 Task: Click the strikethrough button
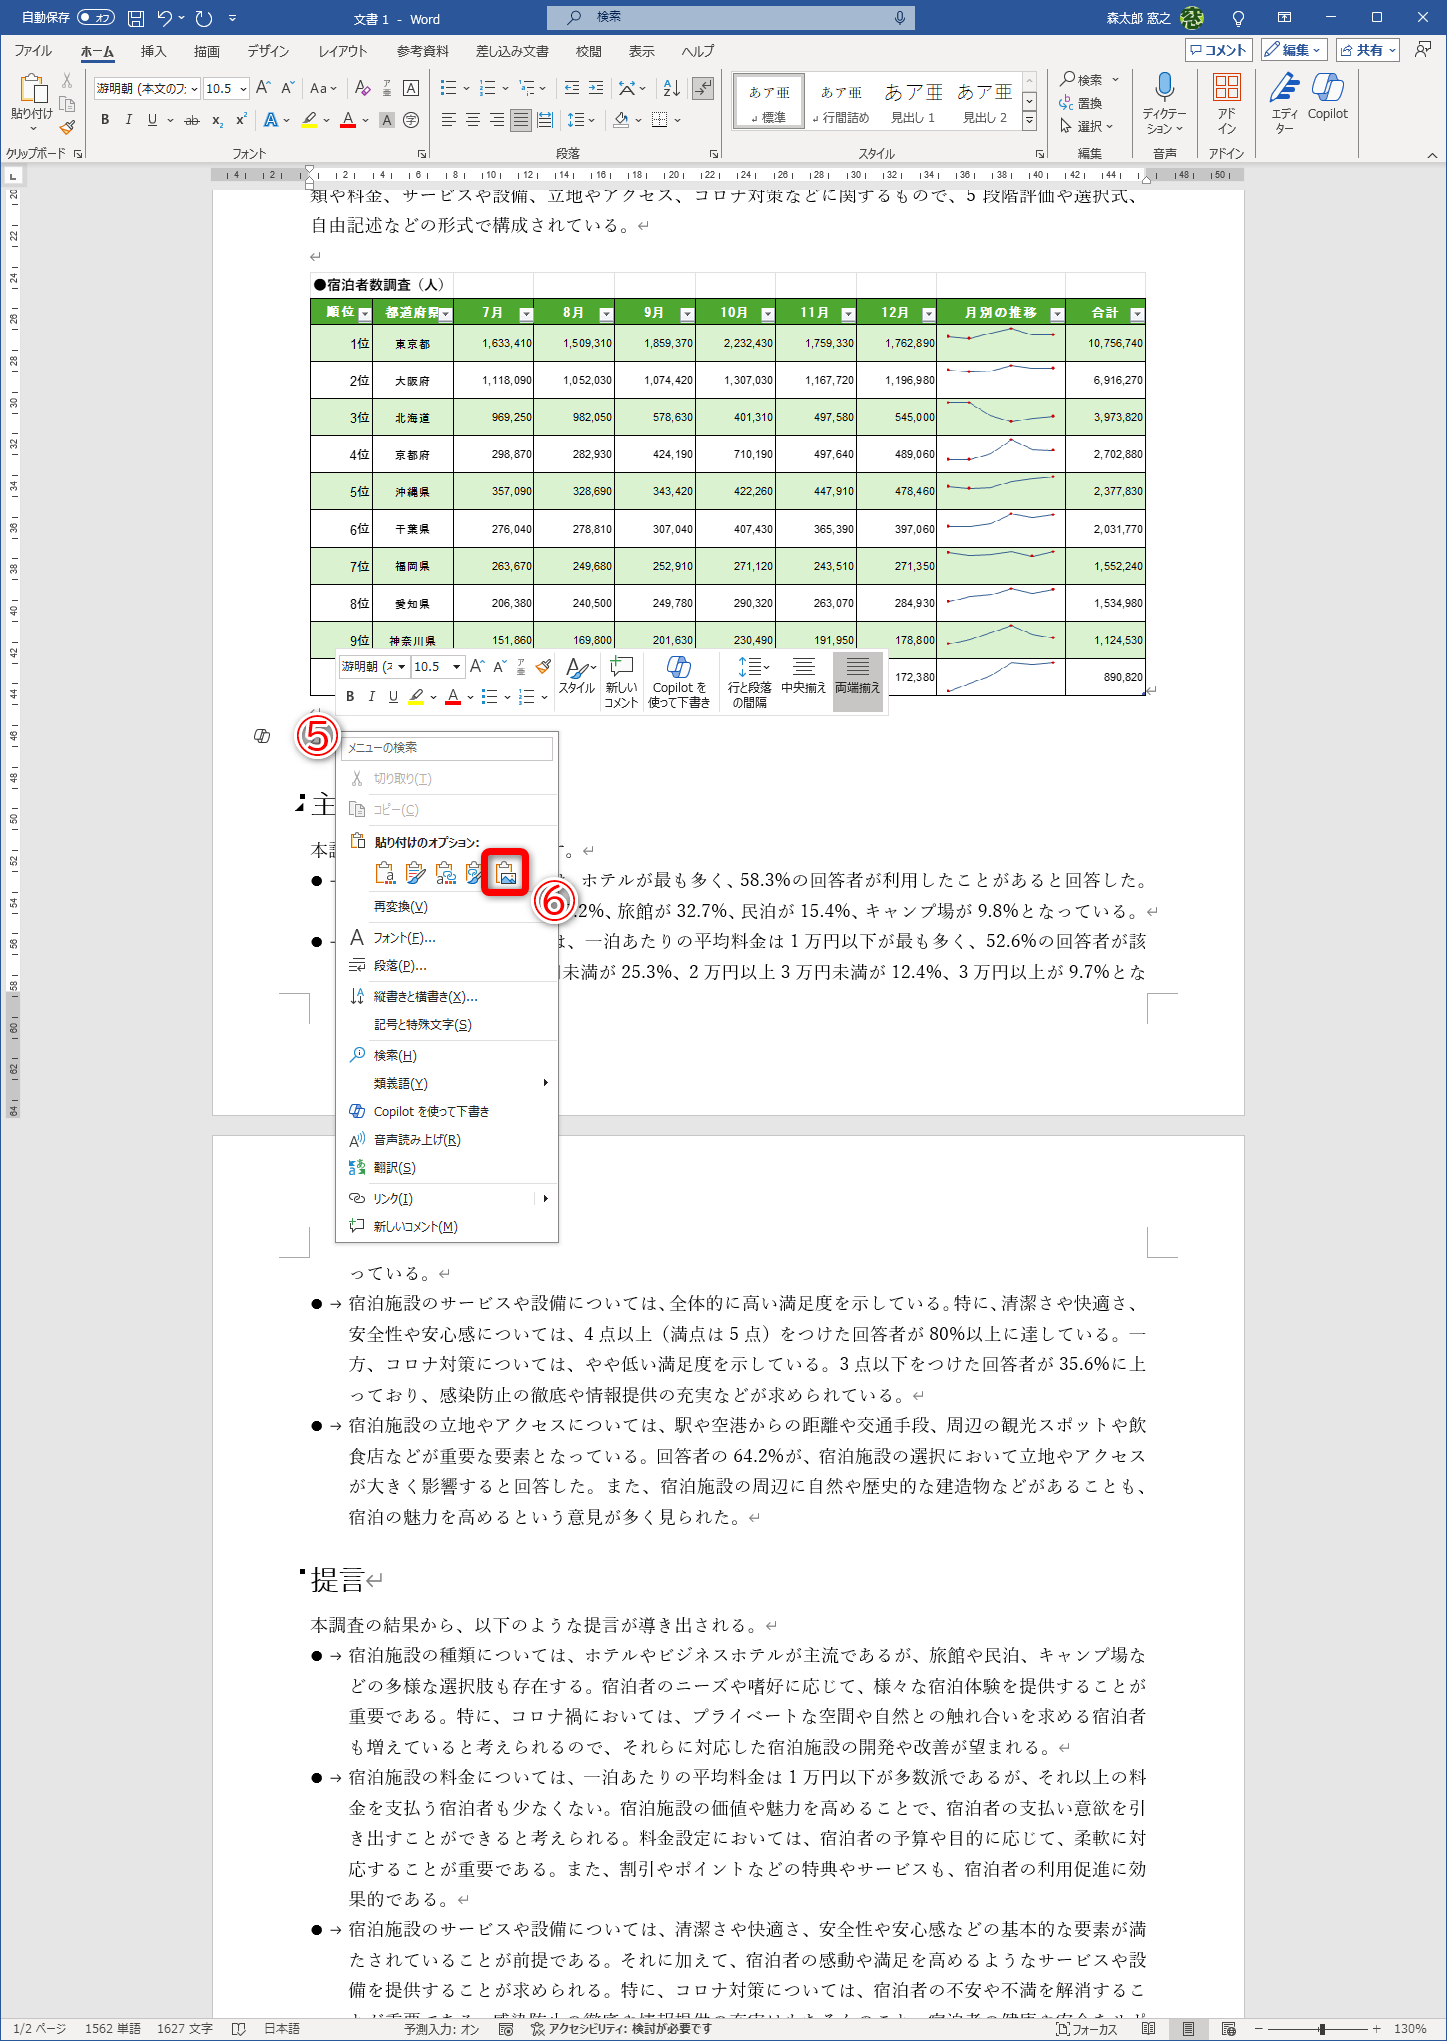pos(192,120)
